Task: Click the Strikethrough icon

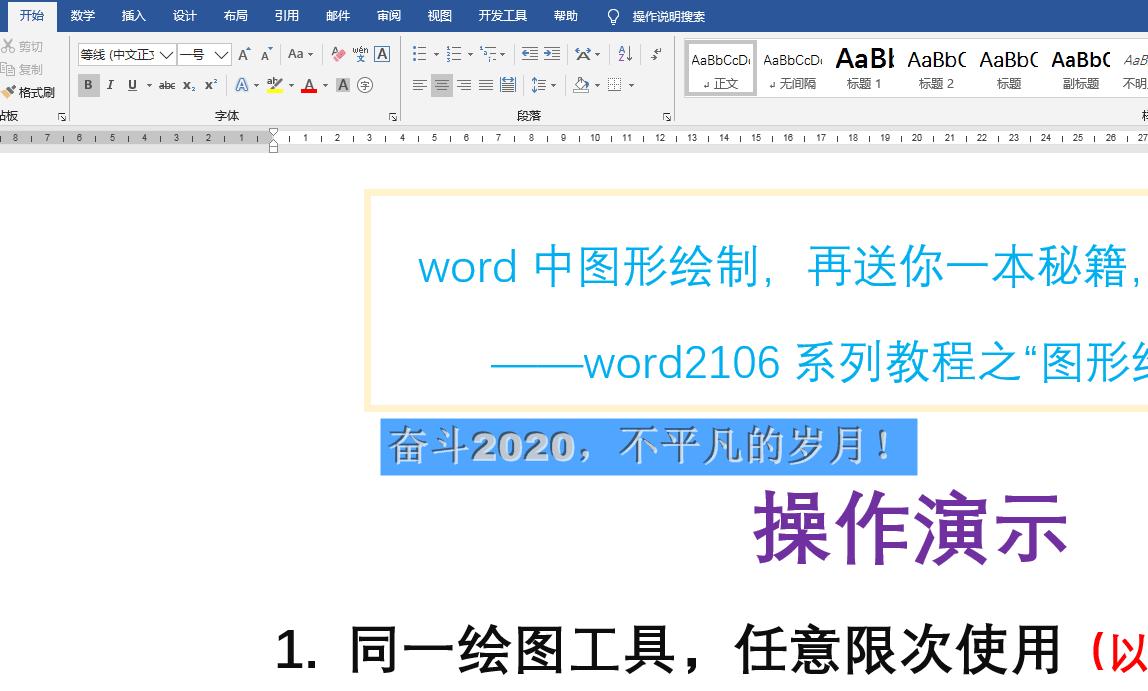Action: pyautogui.click(x=166, y=86)
